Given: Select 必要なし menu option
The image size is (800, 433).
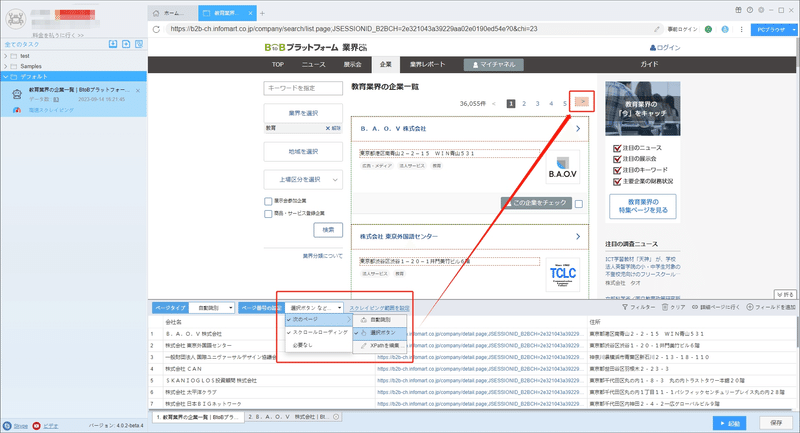Looking at the screenshot, I should tap(319, 345).
